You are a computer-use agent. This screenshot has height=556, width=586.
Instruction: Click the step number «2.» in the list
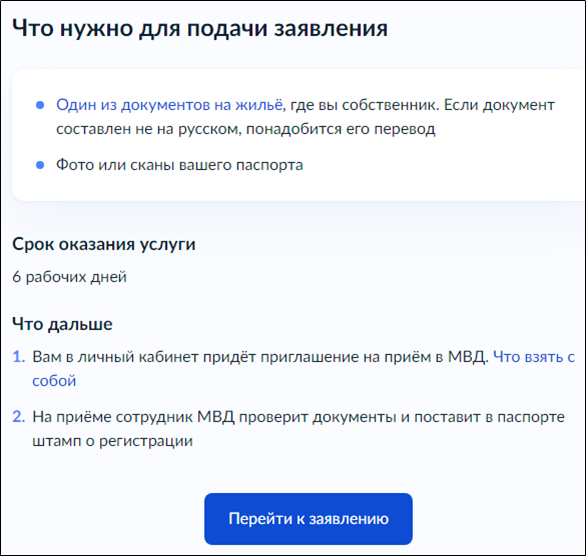[19, 417]
